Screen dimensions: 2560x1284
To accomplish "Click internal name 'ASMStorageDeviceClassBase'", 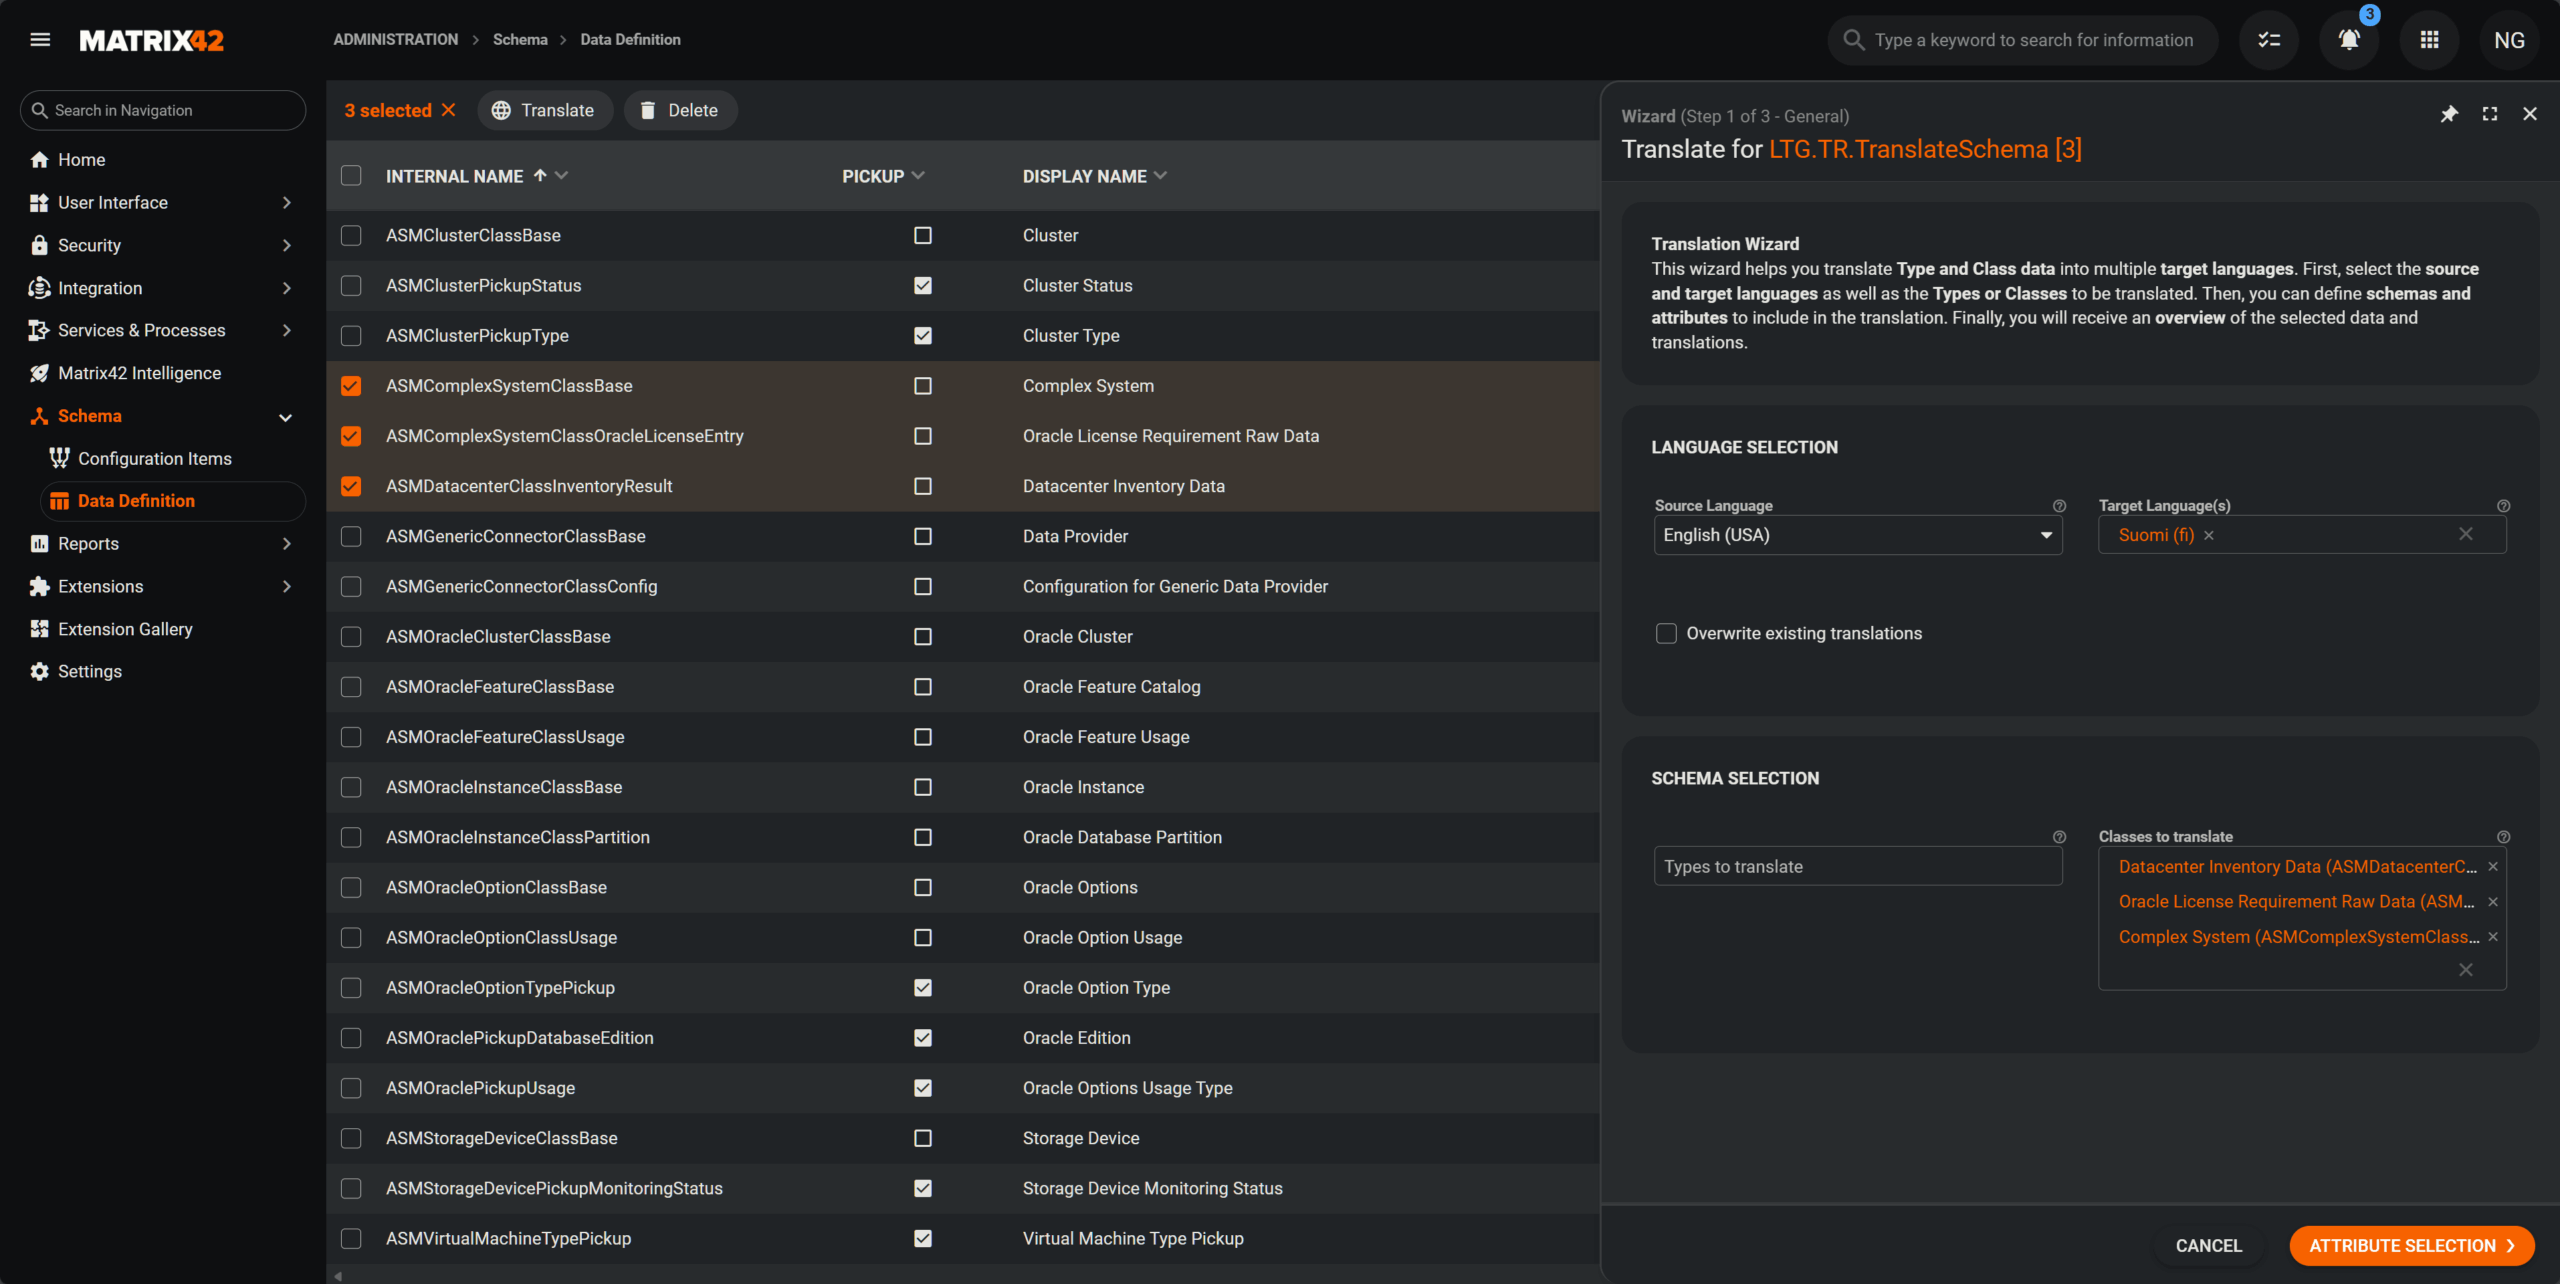I will click(x=502, y=1138).
